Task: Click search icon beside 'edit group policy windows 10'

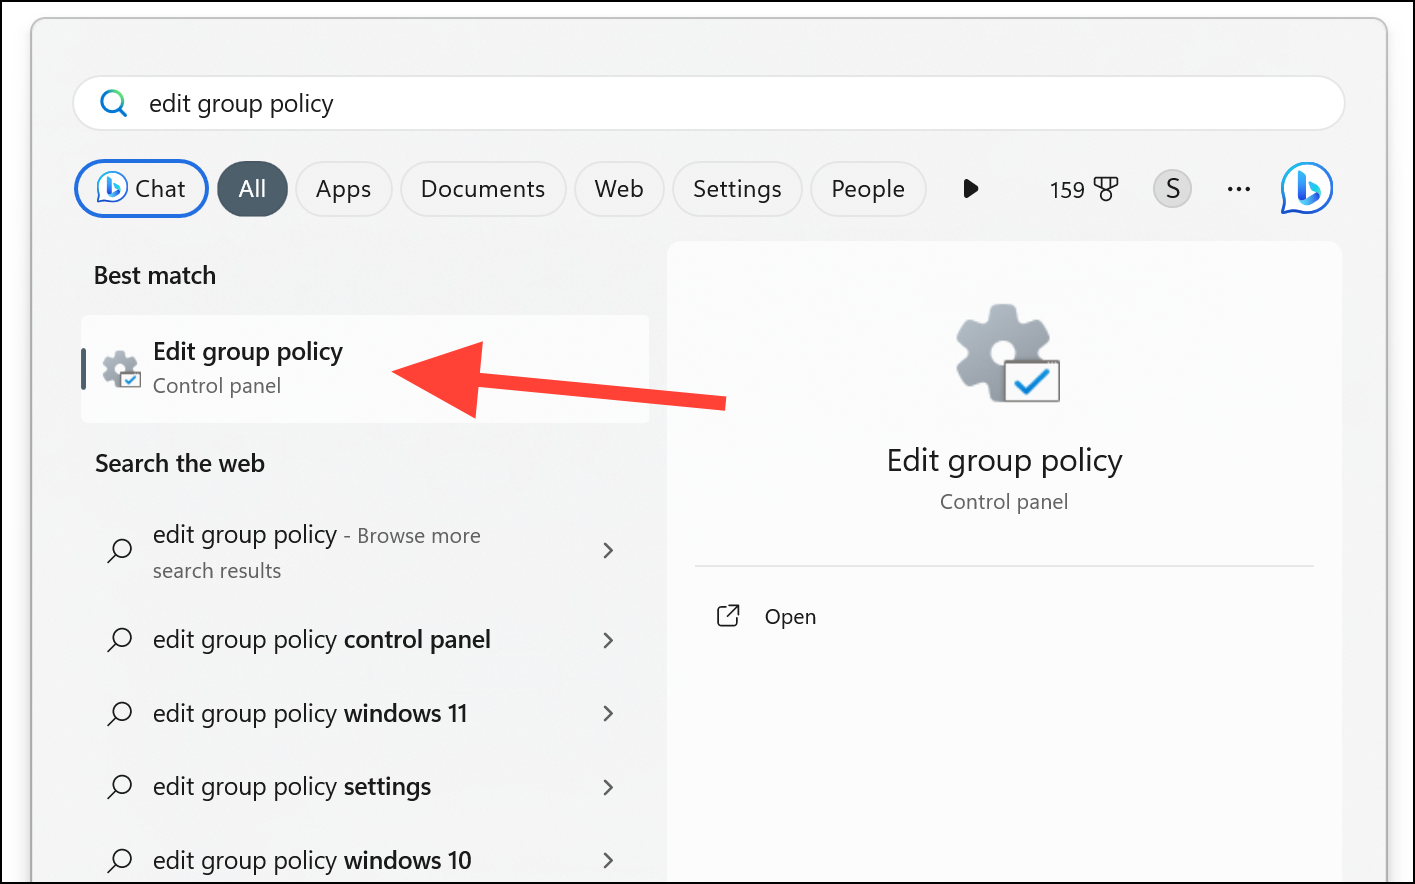Action: coord(120,861)
